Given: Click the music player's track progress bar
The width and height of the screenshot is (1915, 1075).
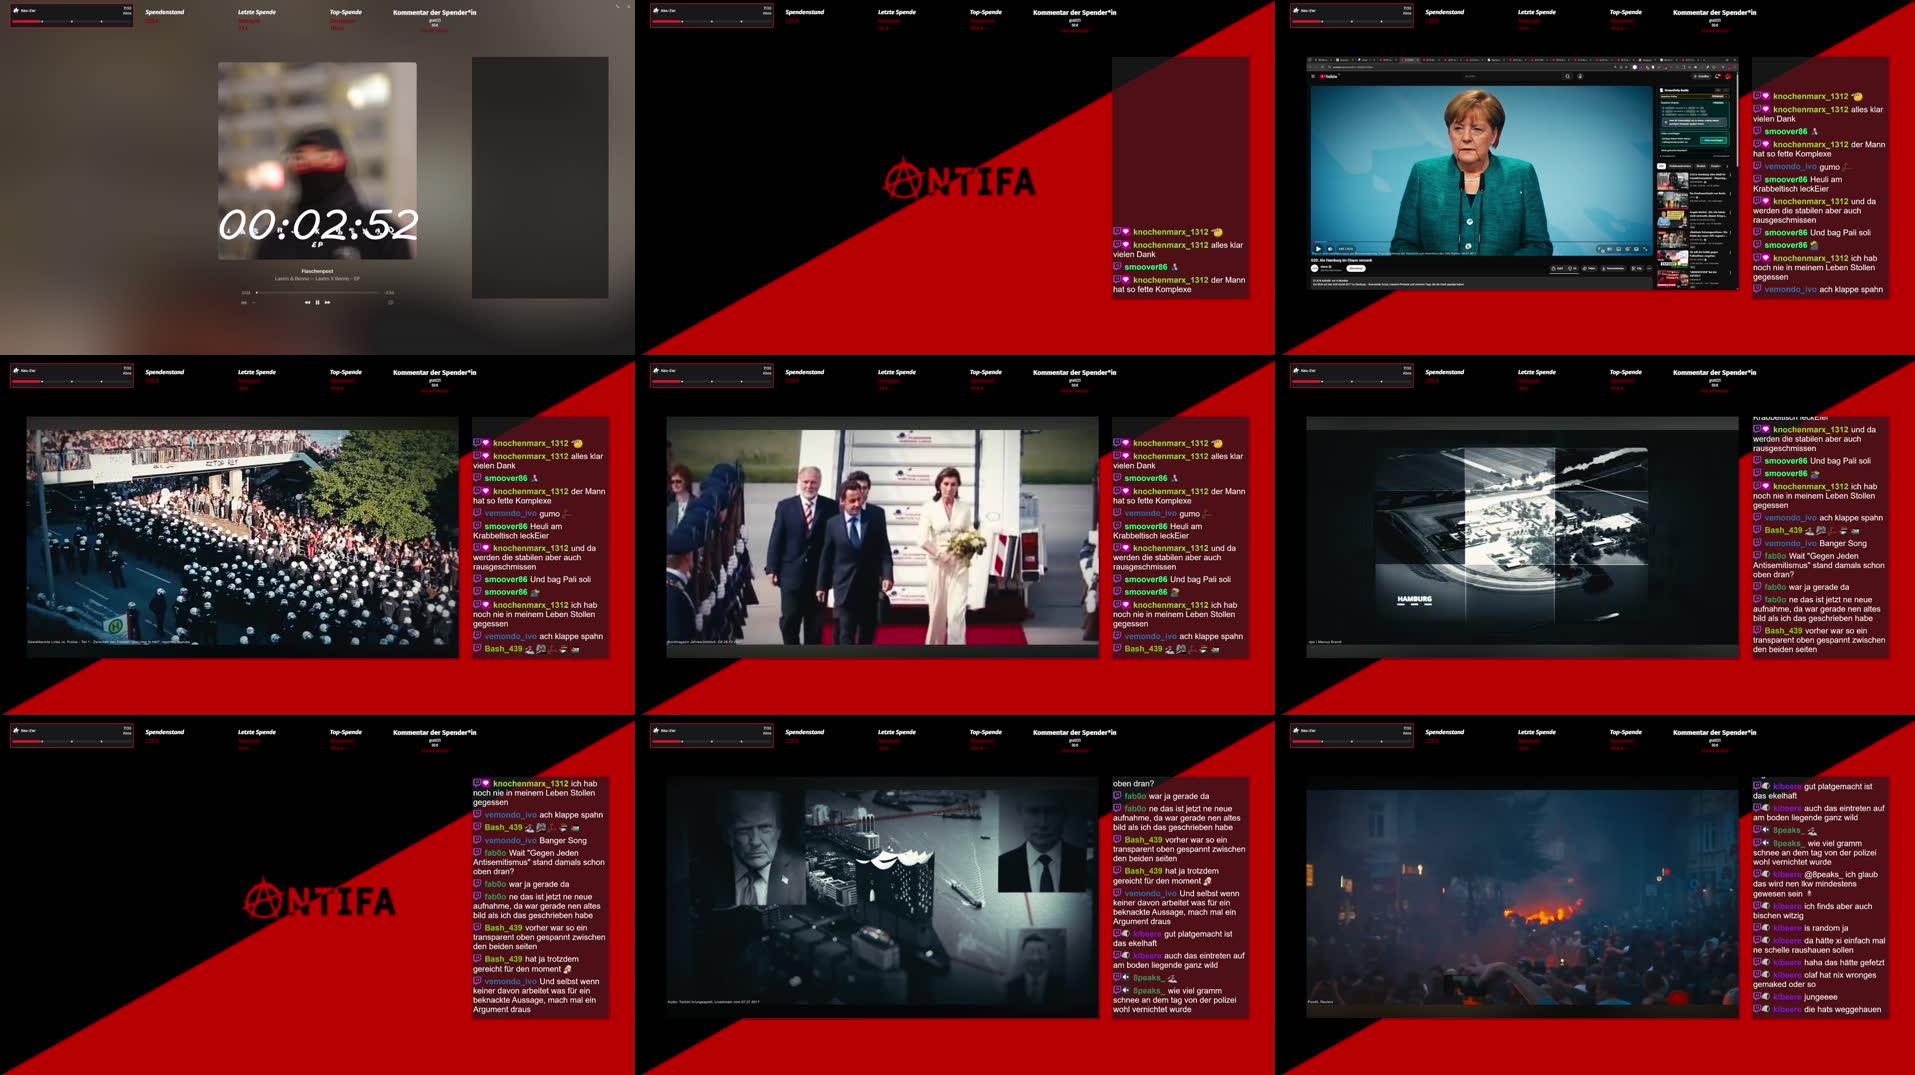Looking at the screenshot, I should [317, 293].
